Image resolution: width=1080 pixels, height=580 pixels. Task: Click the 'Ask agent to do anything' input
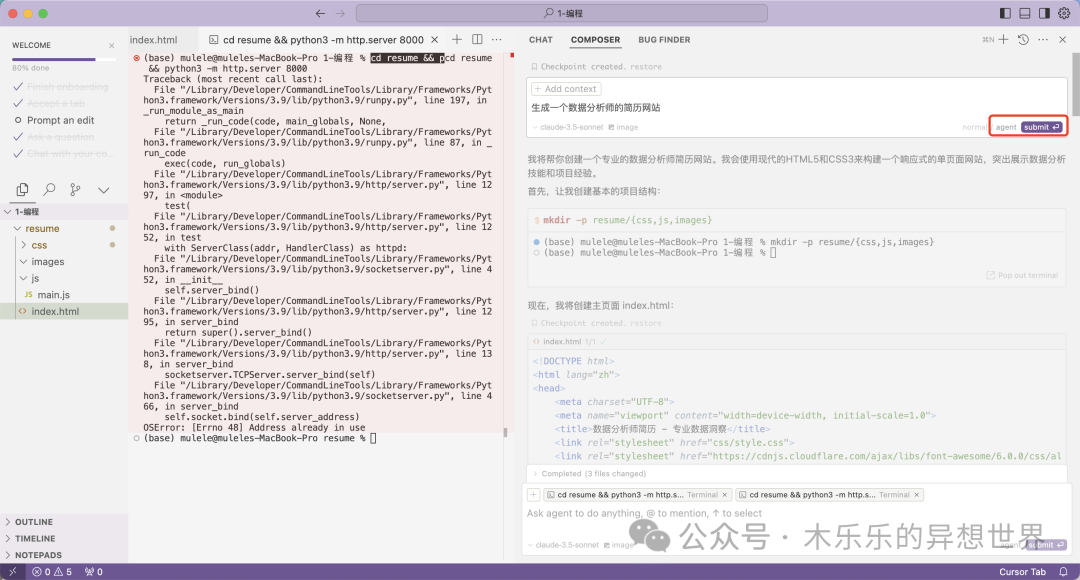(x=760, y=513)
